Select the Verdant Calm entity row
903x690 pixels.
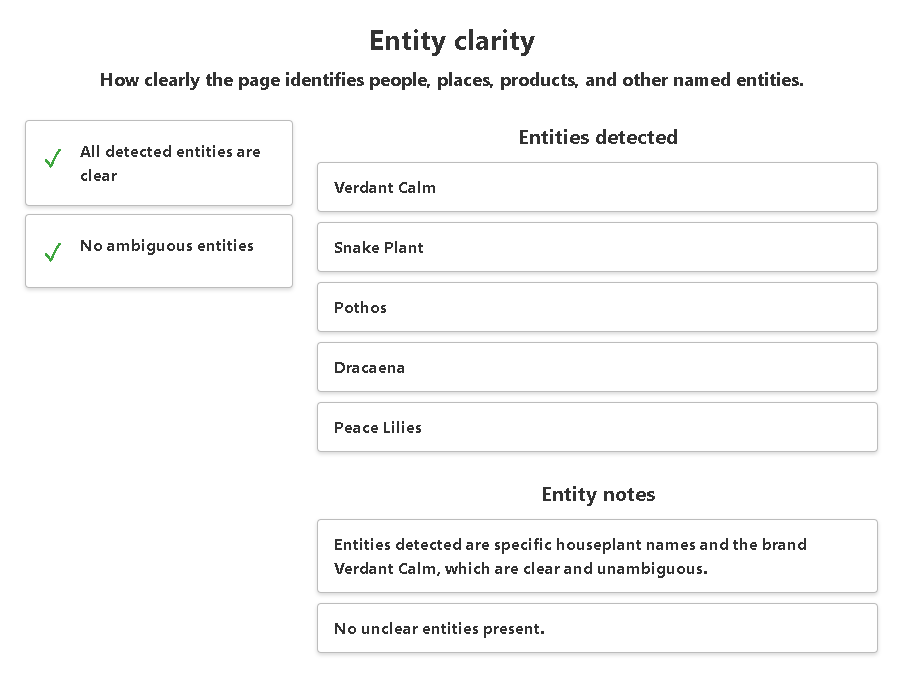597,188
